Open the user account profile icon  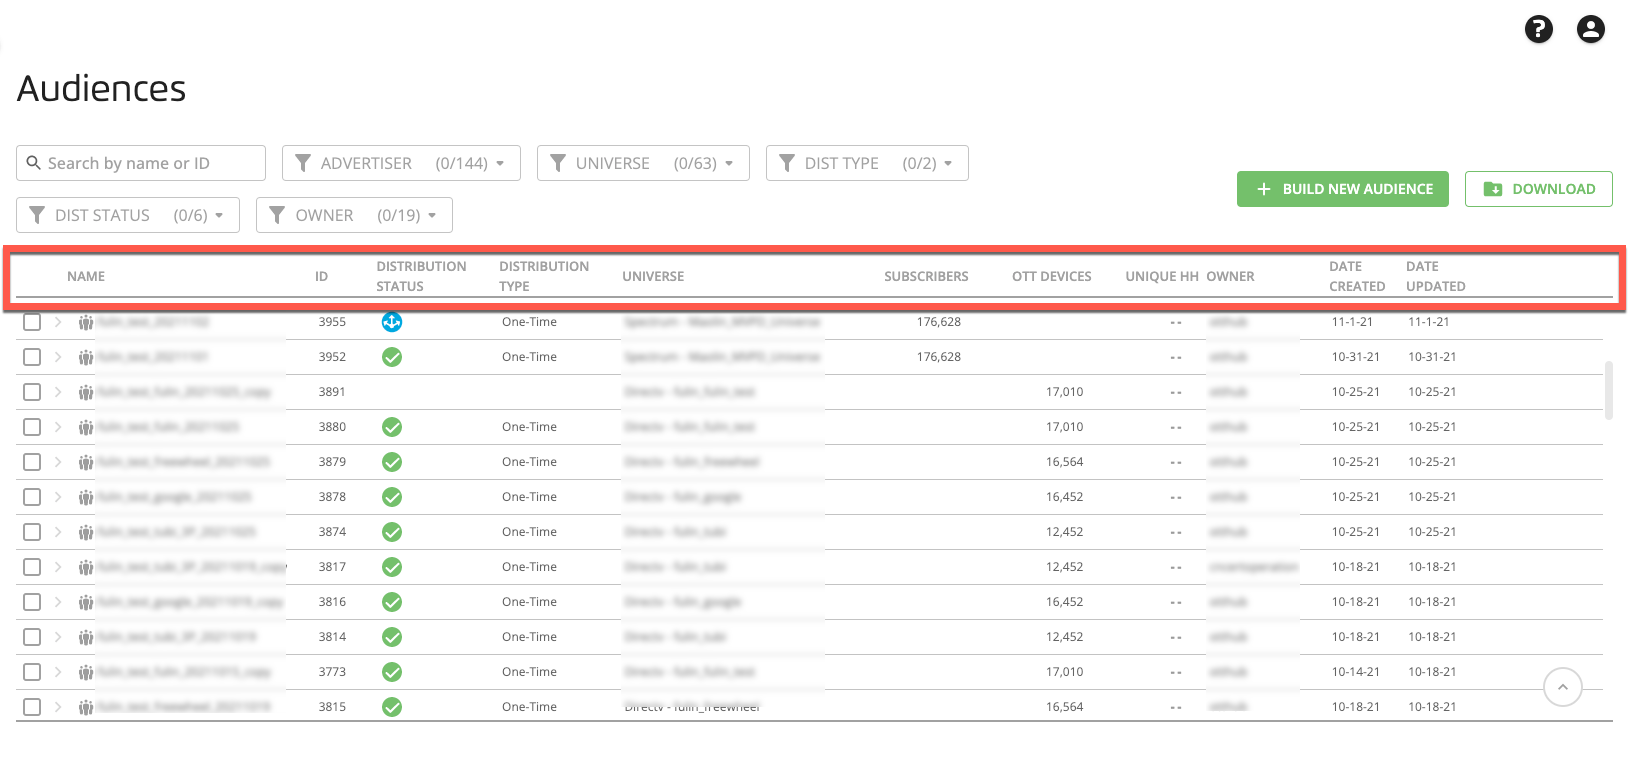(x=1590, y=30)
